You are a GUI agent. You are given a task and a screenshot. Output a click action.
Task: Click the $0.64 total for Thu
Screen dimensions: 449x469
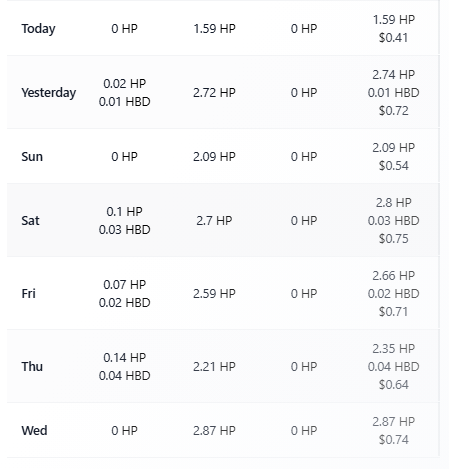point(393,385)
